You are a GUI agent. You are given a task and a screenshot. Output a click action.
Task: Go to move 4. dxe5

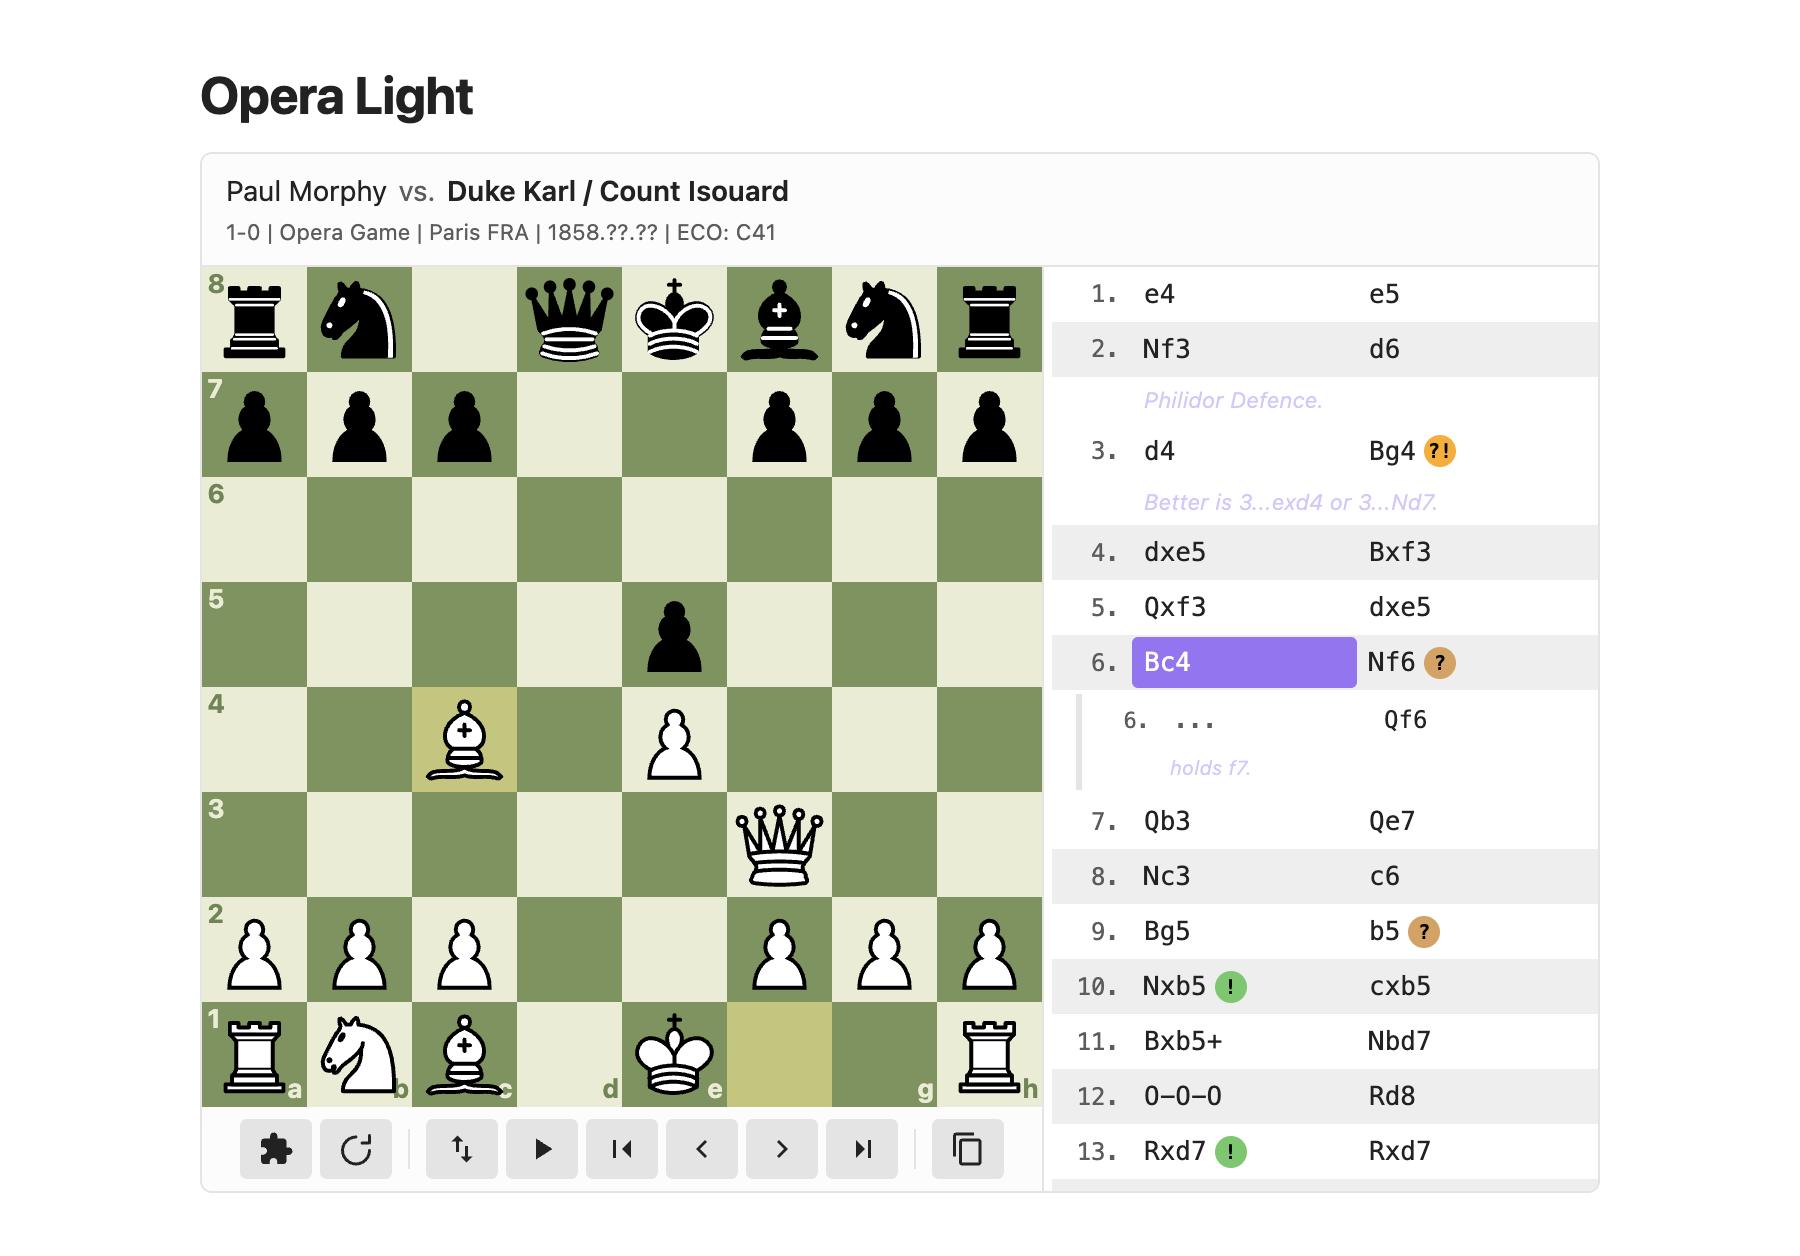pos(1244,552)
